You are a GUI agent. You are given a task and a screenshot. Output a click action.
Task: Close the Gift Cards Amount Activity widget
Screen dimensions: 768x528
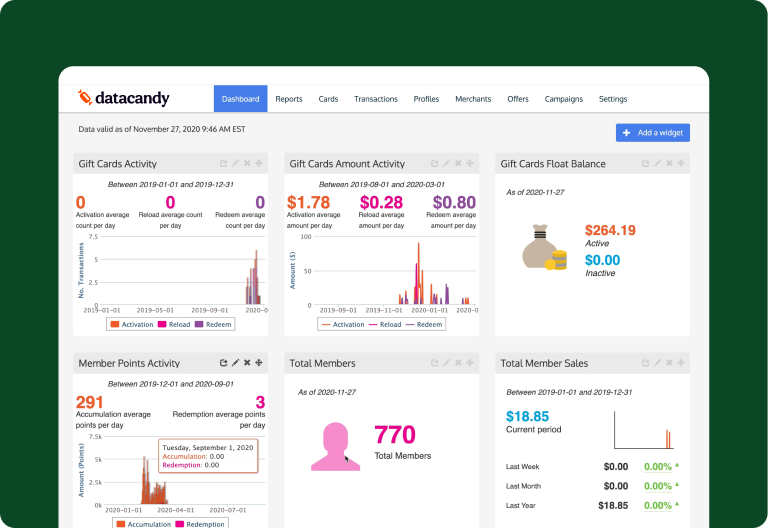[458, 164]
